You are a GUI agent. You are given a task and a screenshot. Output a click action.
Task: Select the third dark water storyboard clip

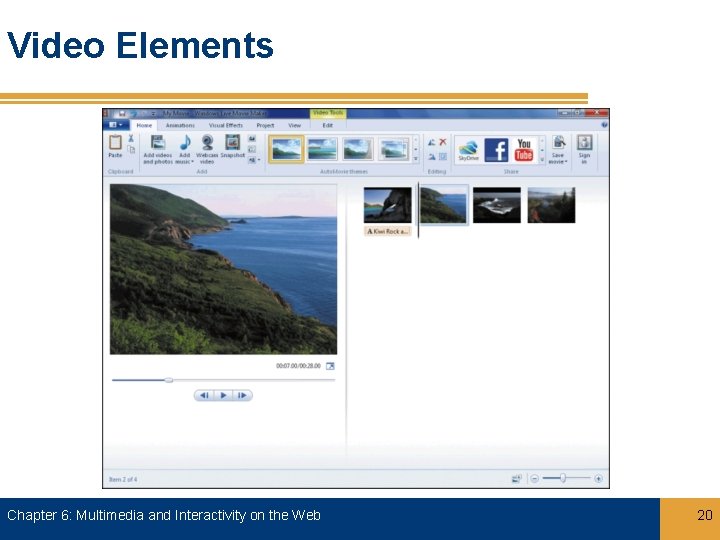click(x=497, y=205)
